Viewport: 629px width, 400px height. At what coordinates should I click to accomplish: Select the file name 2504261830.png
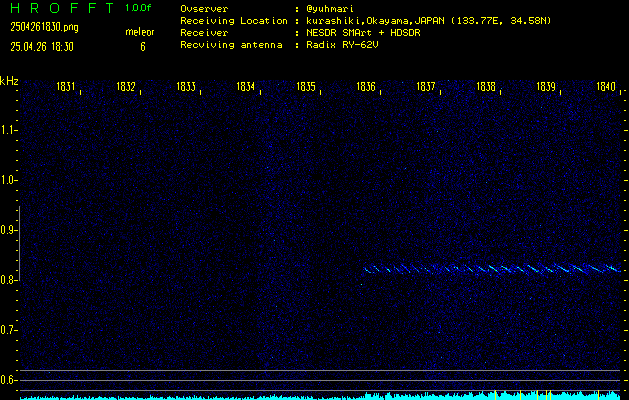click(x=45, y=27)
